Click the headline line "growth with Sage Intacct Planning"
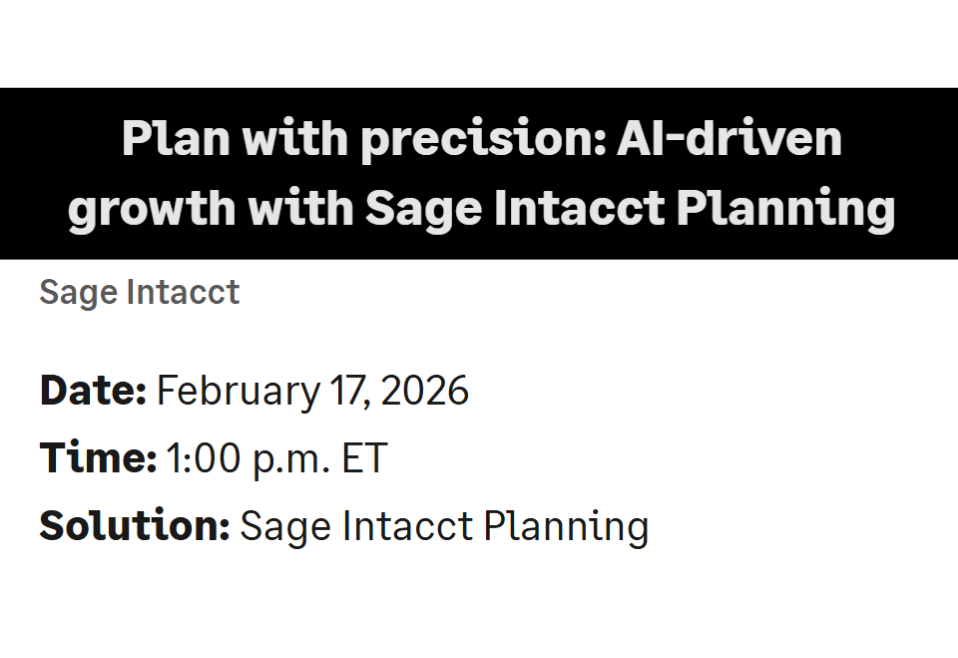 (481, 209)
